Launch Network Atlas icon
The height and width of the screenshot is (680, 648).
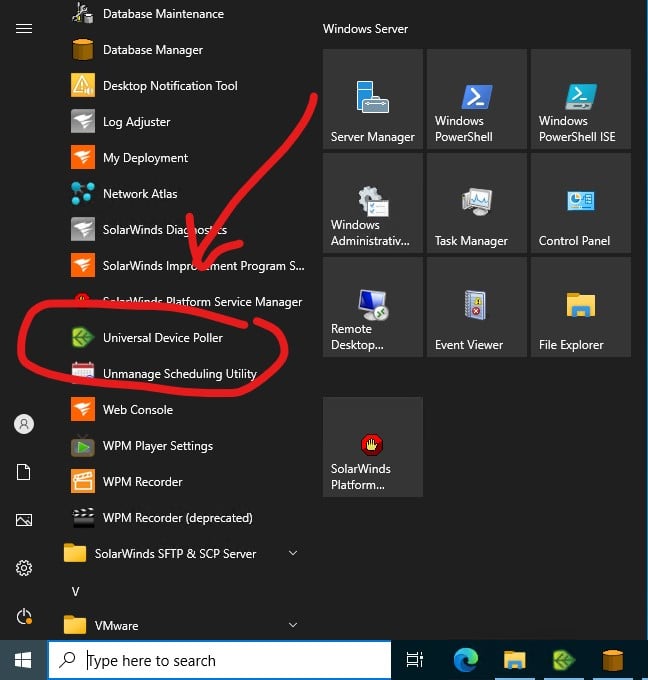pos(82,193)
